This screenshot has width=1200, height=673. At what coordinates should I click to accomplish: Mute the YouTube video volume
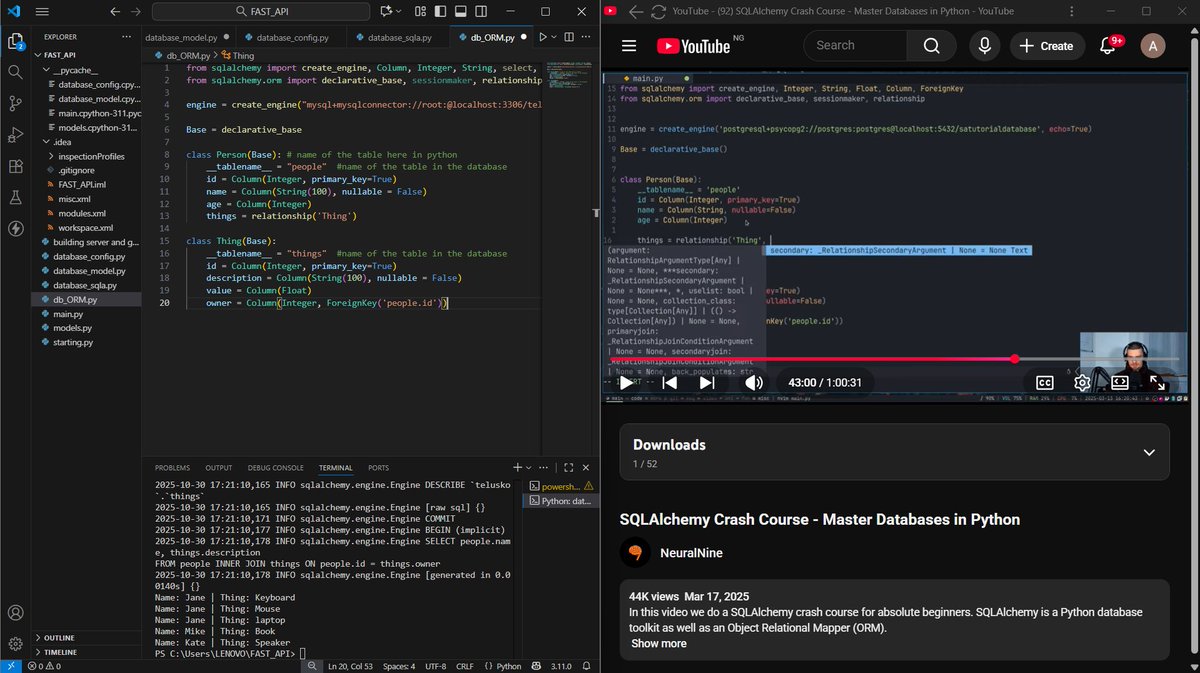tap(754, 382)
